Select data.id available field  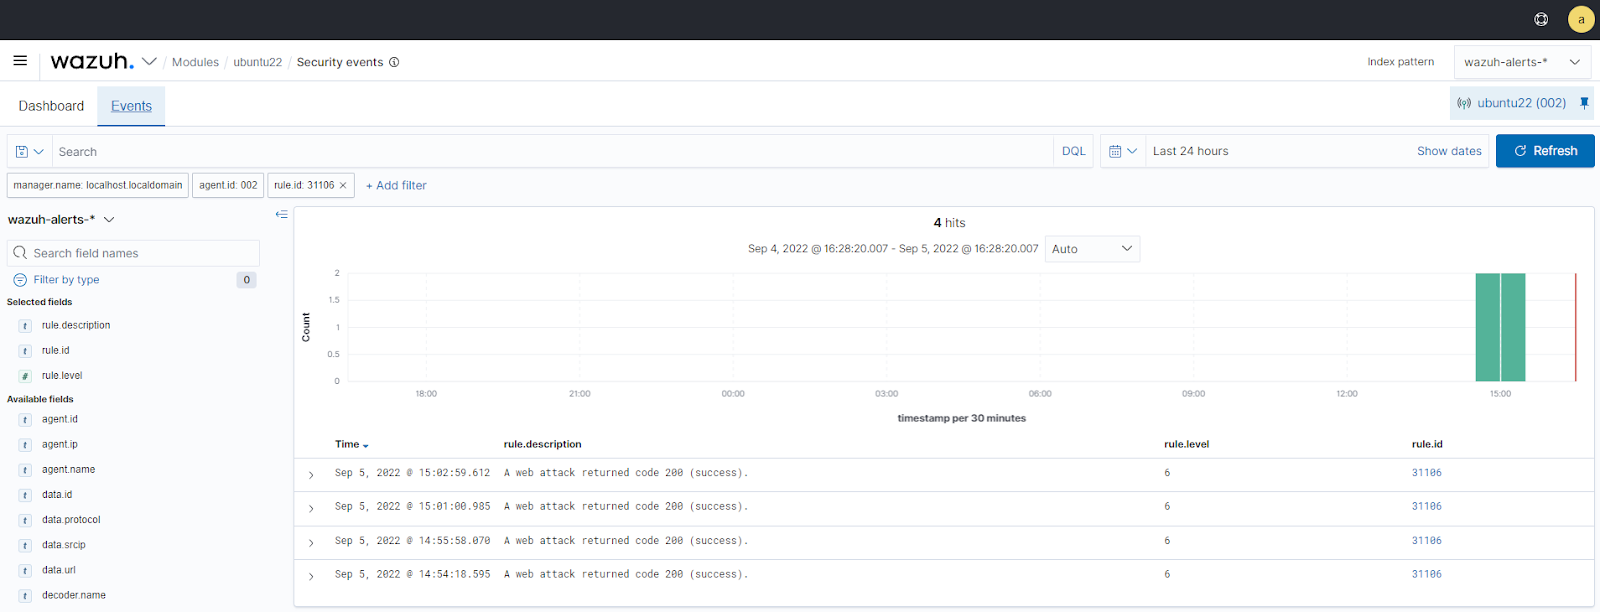tap(57, 494)
